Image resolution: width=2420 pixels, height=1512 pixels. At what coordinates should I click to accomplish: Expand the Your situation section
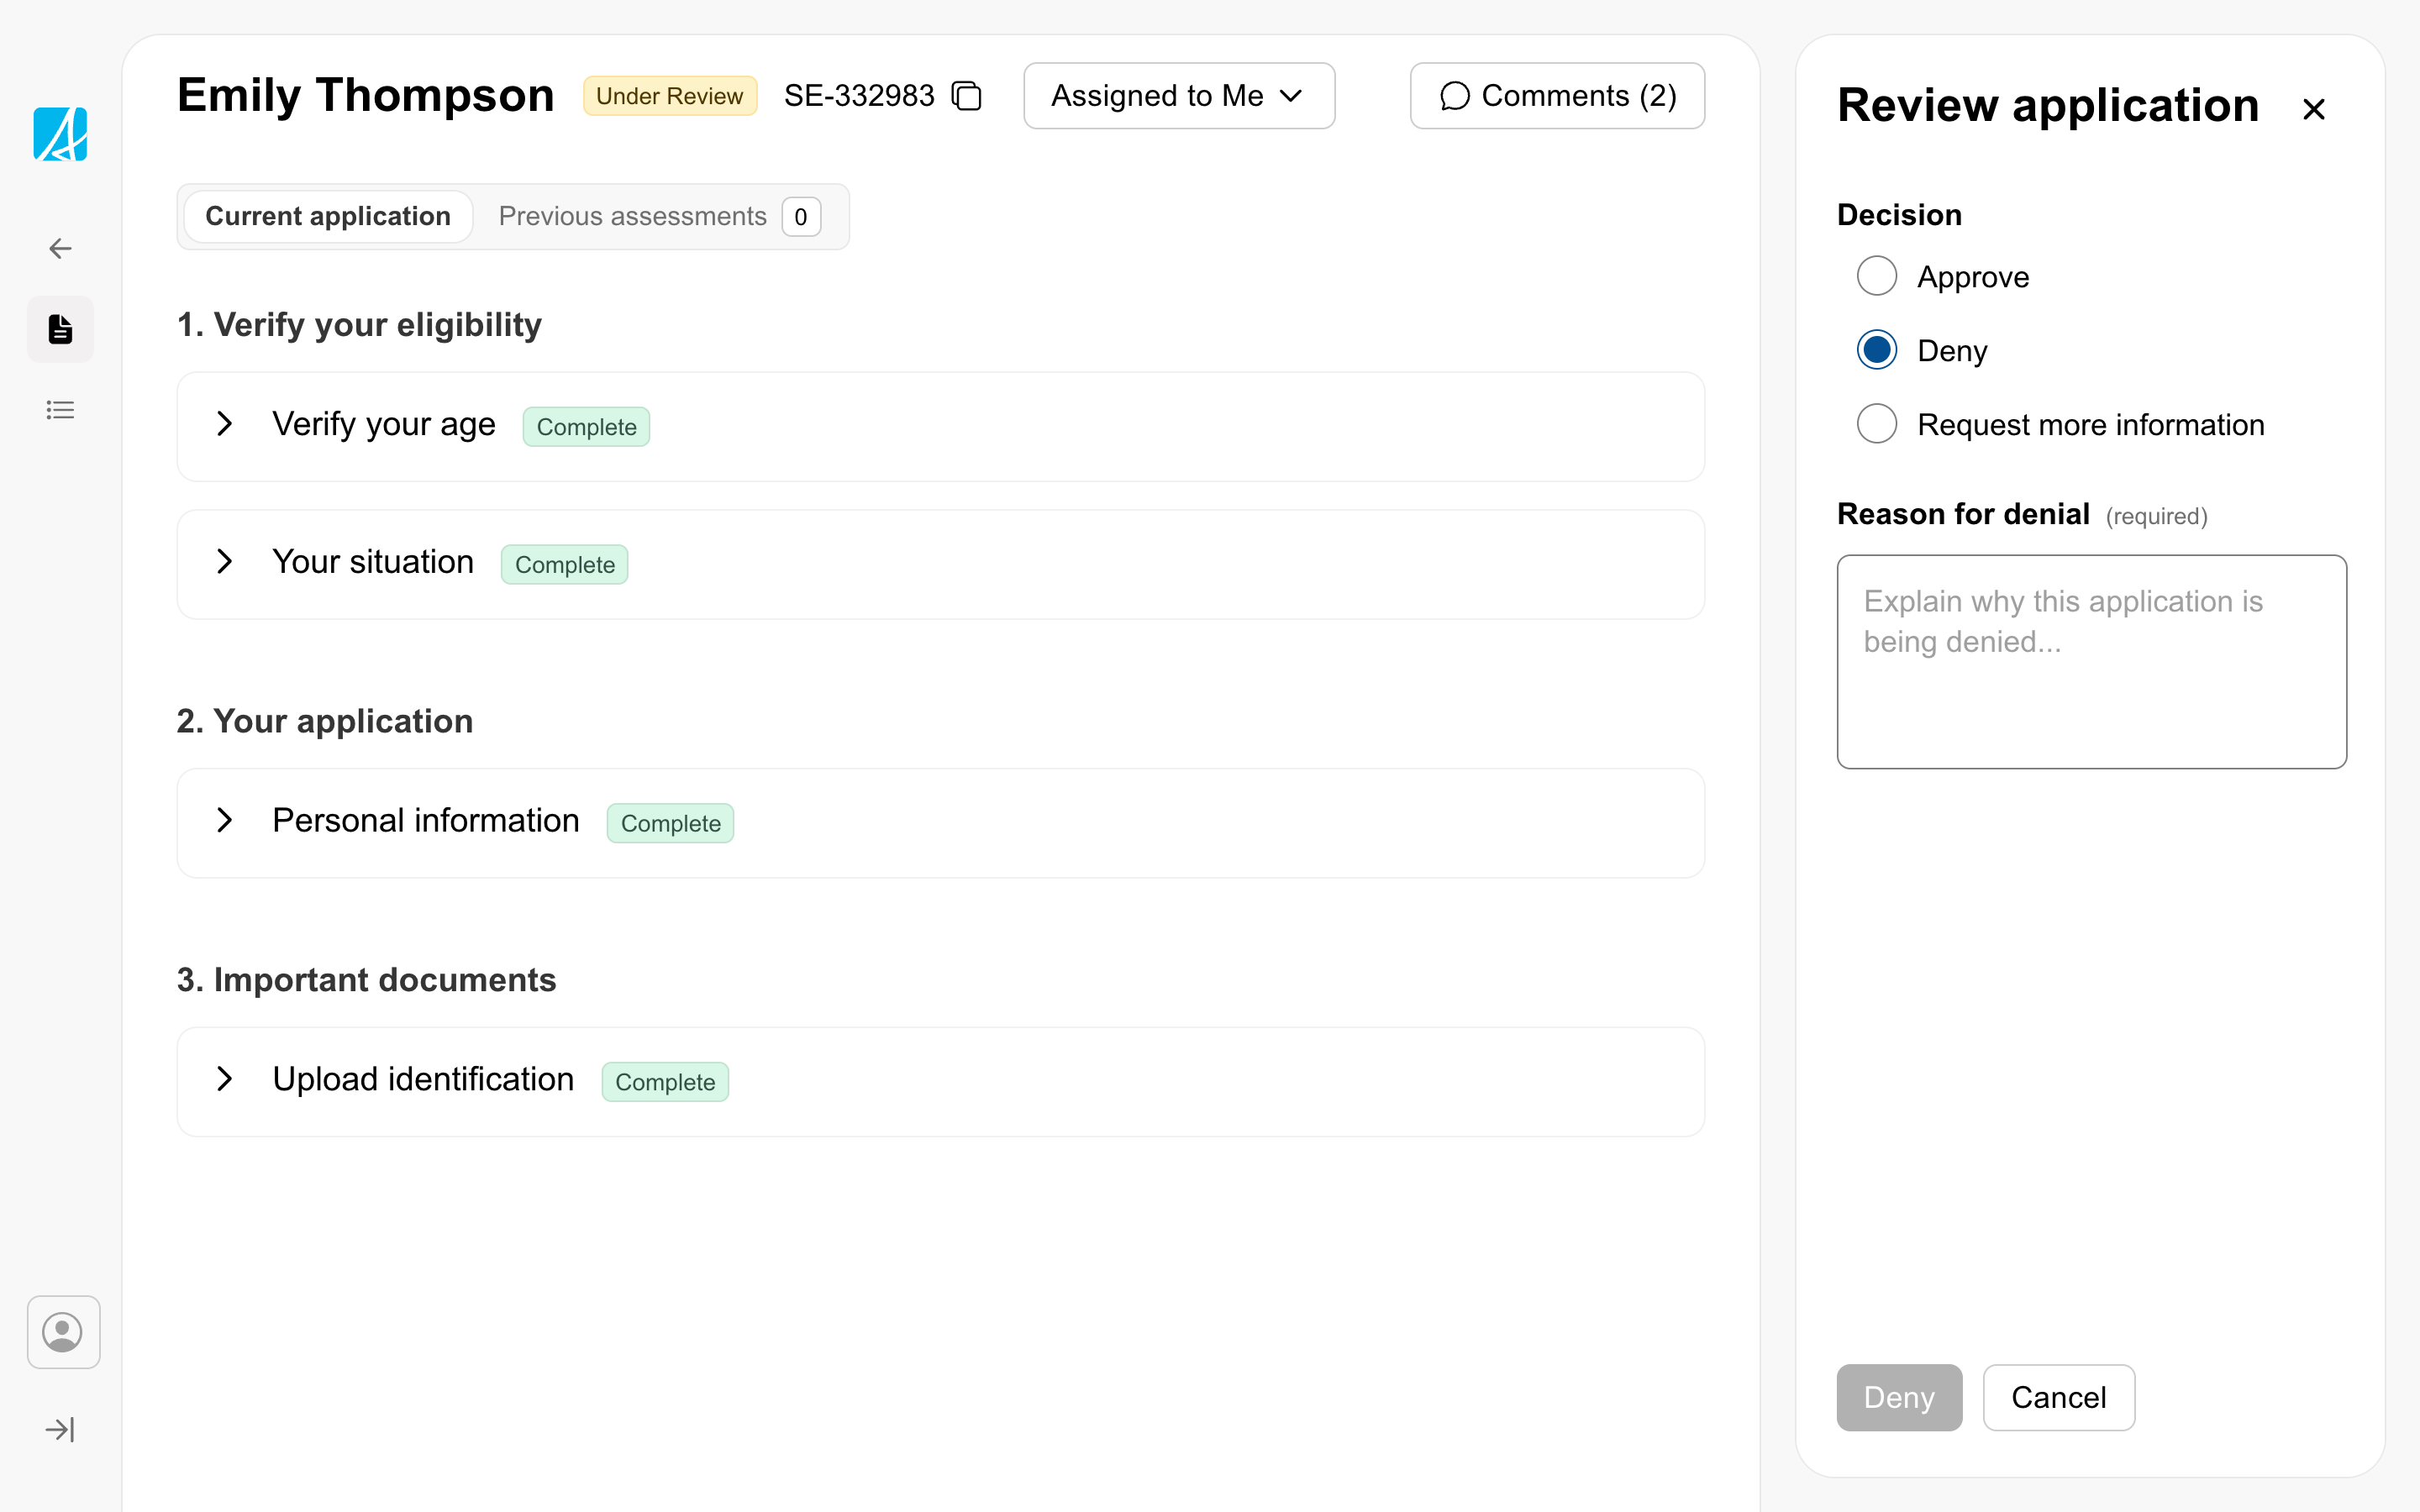click(x=225, y=562)
